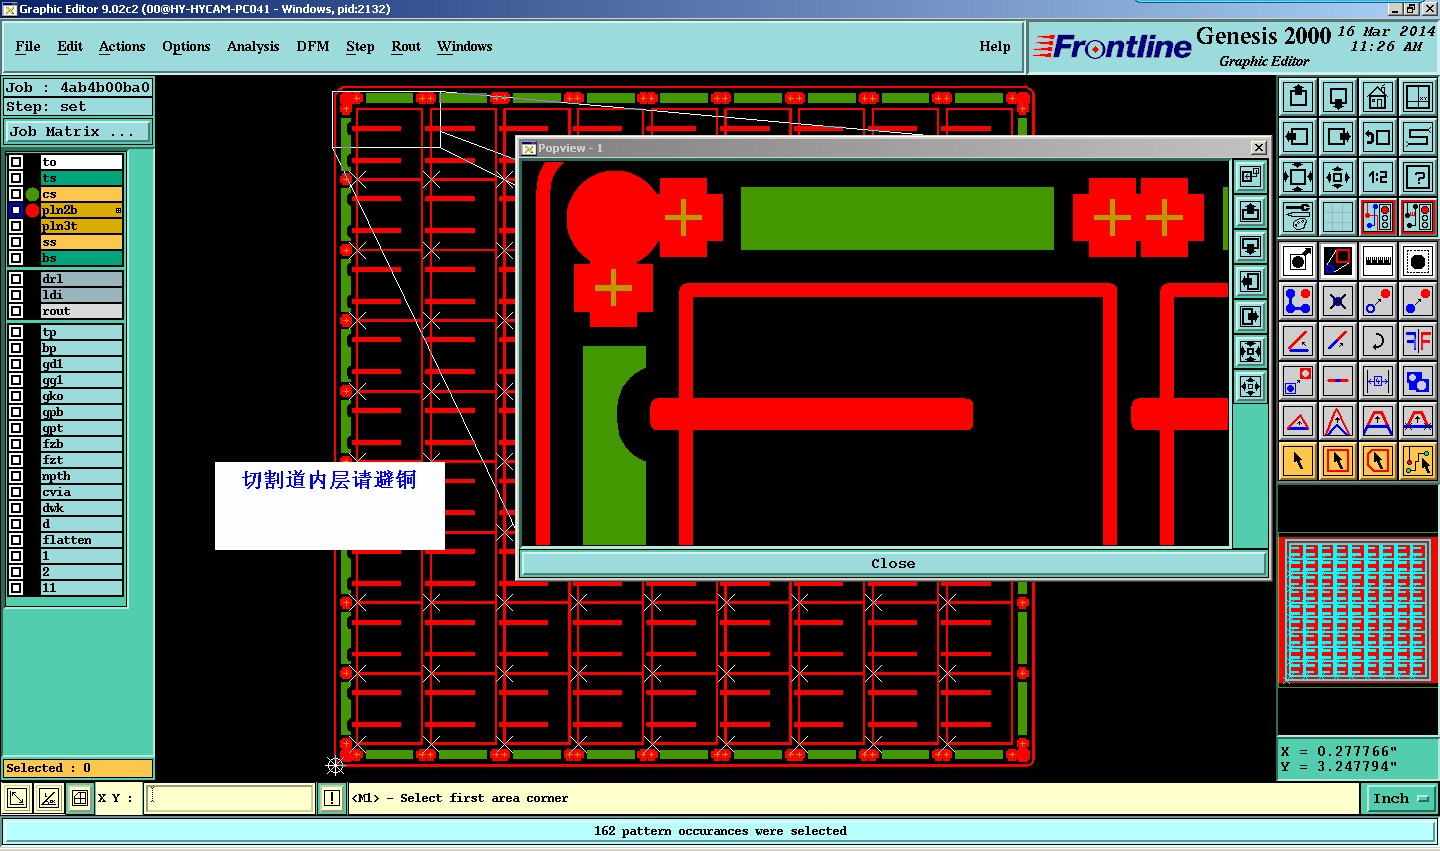The height and width of the screenshot is (851, 1440).
Task: Open the DFM menu
Action: point(313,46)
